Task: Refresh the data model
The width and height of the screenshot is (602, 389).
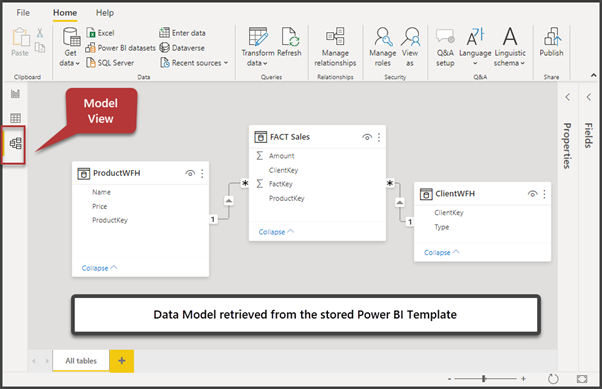Action: 289,42
